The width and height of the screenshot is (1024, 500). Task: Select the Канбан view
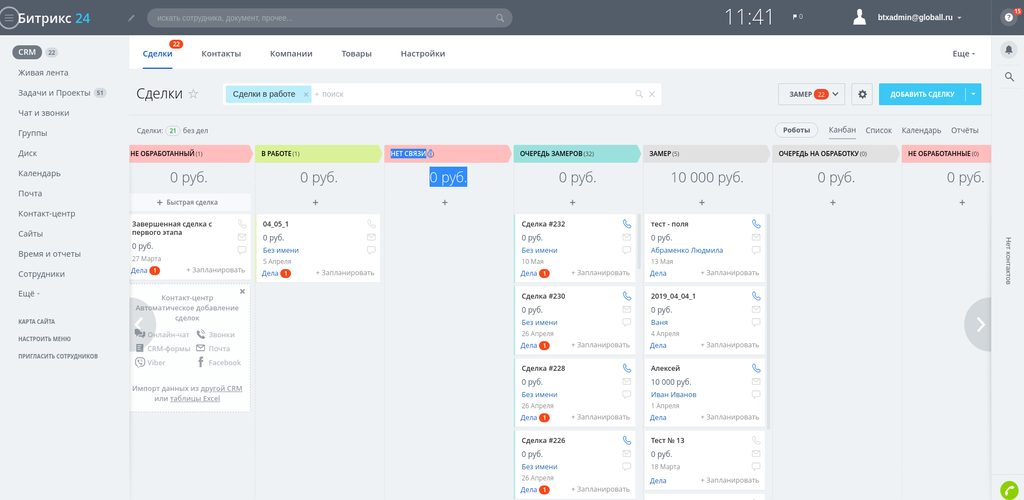pos(842,130)
